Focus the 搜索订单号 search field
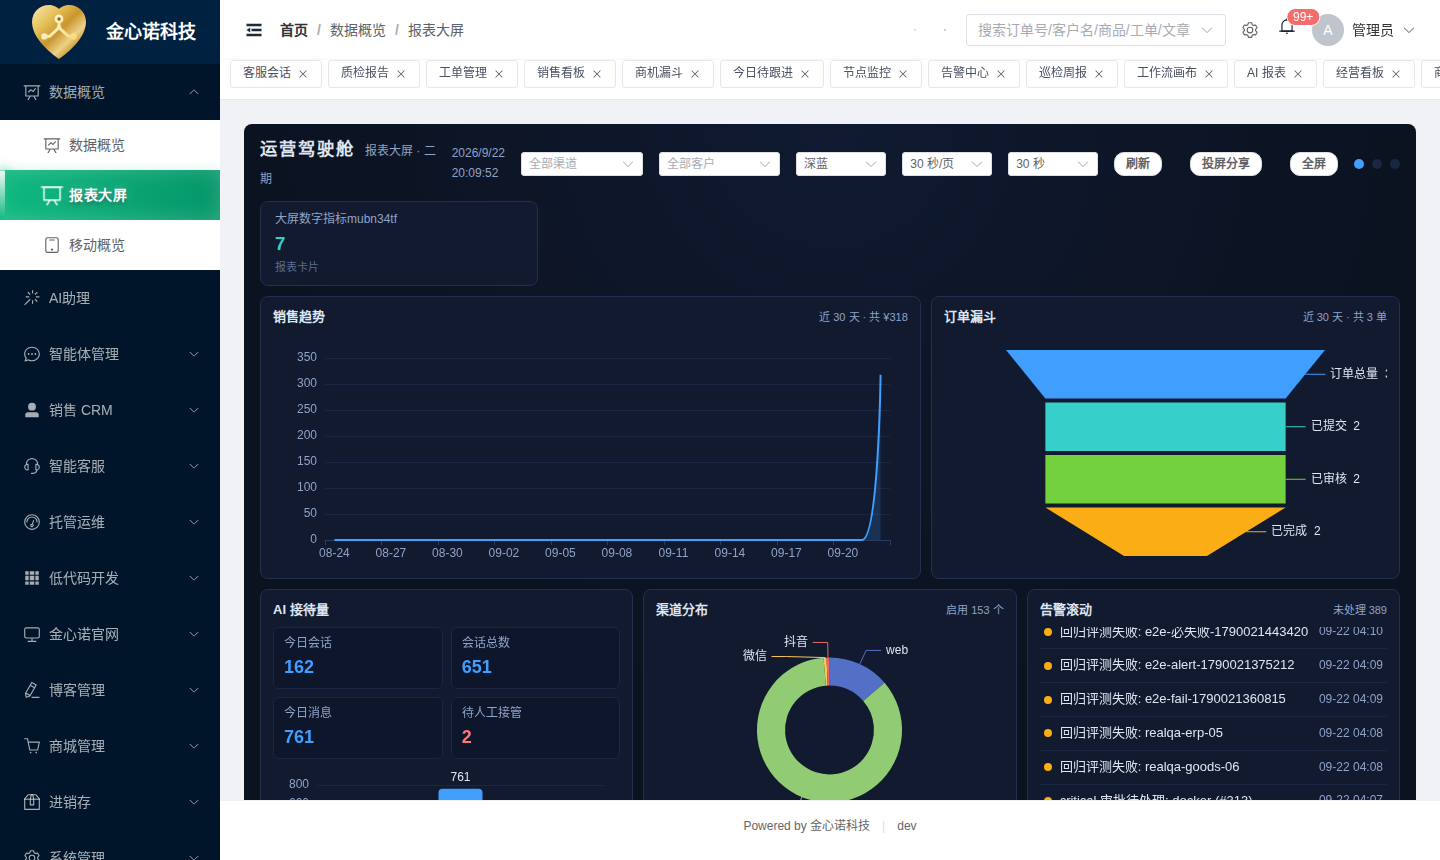 [x=1095, y=30]
